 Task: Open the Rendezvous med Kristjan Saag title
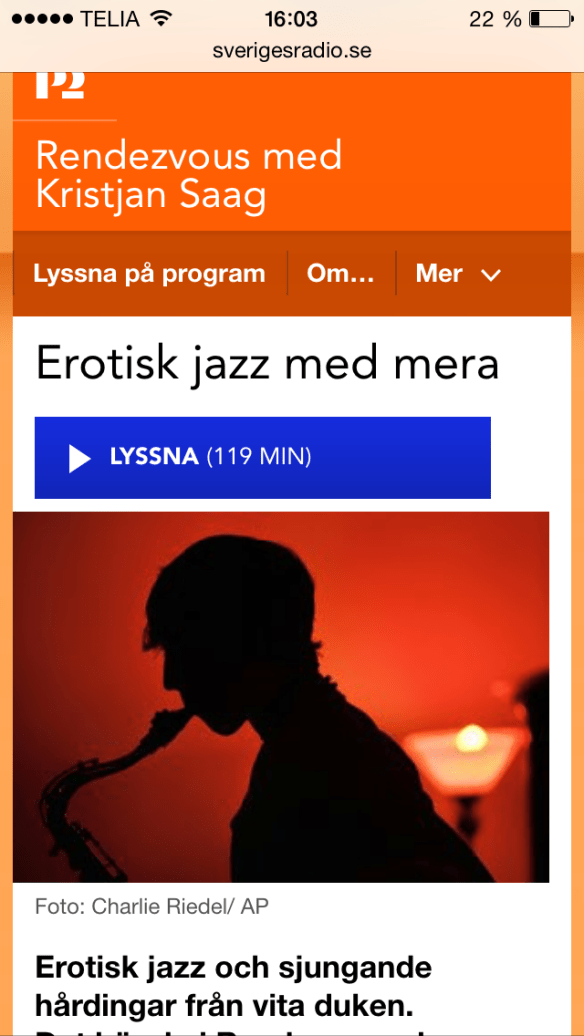(x=189, y=176)
